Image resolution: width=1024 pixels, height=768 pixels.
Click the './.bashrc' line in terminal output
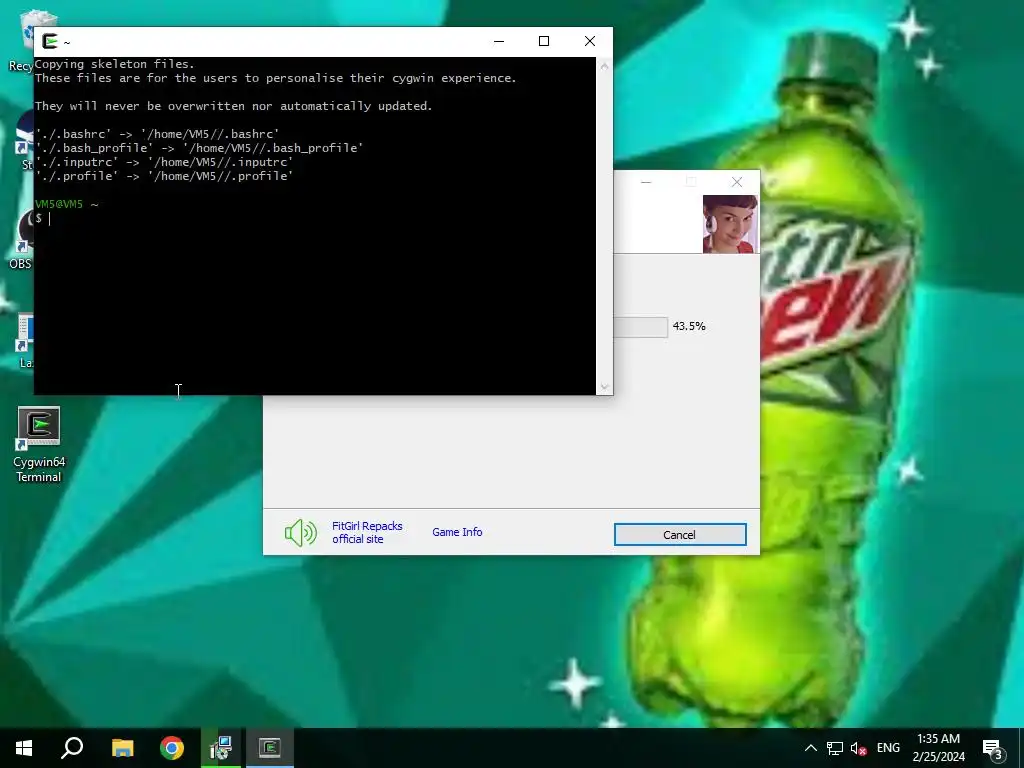[x=157, y=134]
